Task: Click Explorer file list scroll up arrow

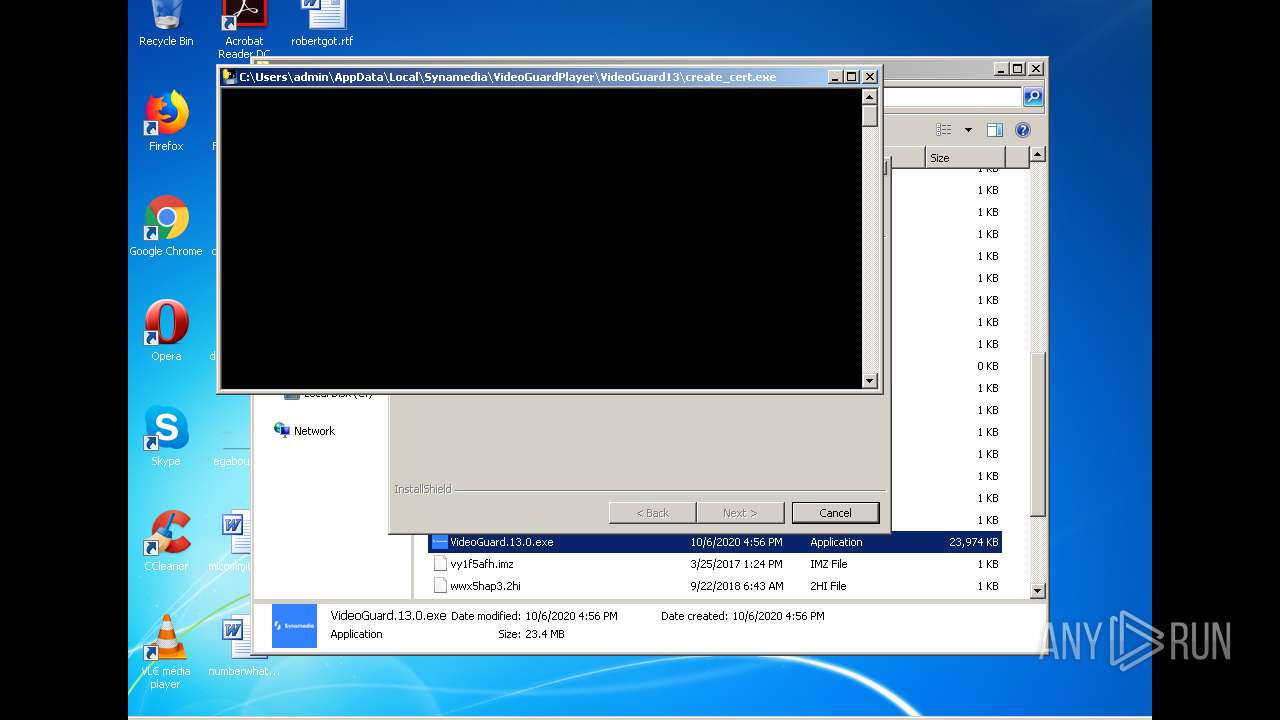Action: [x=1037, y=154]
